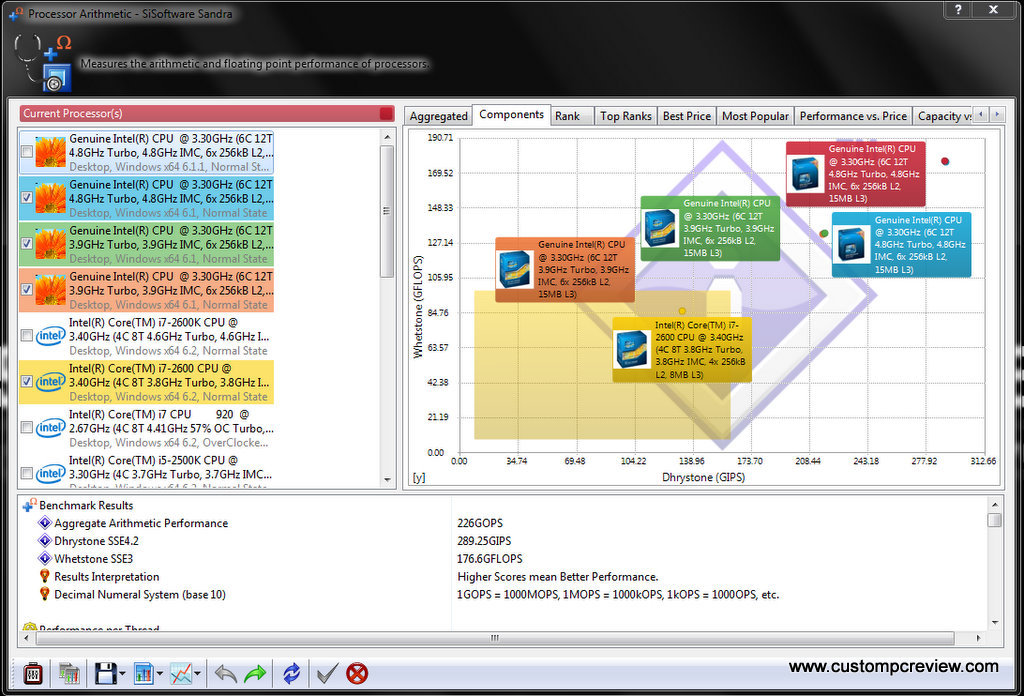Click the question mark help button in title bar
This screenshot has height=696, width=1024.
(958, 9)
